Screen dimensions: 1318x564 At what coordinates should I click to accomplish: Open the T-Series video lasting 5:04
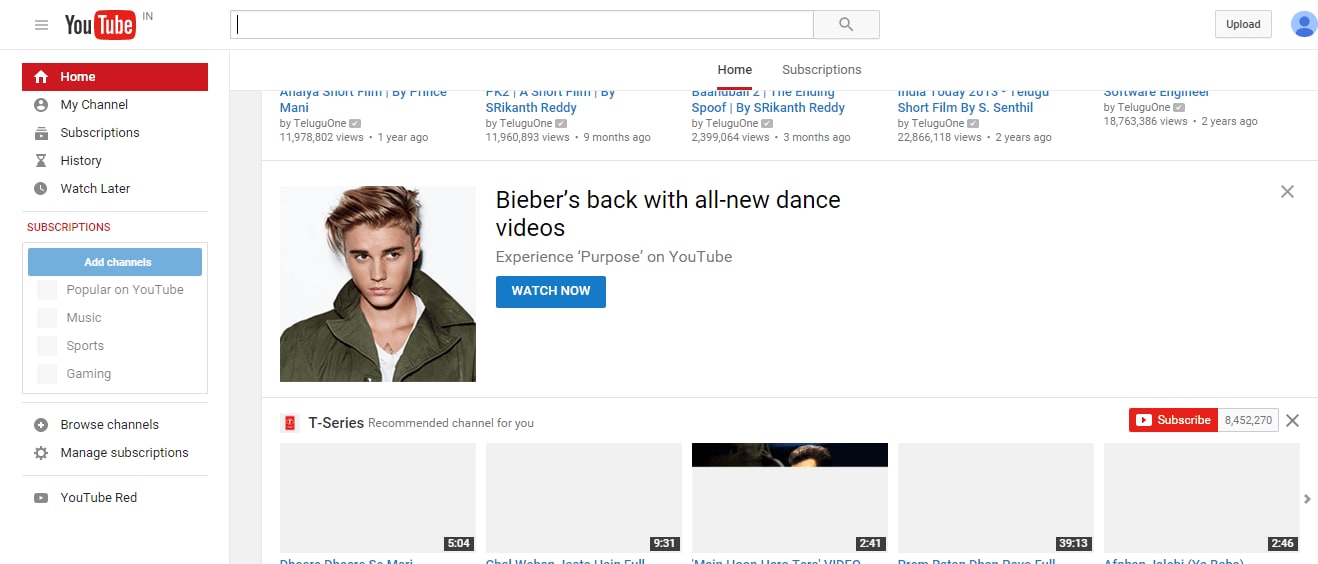[378, 498]
